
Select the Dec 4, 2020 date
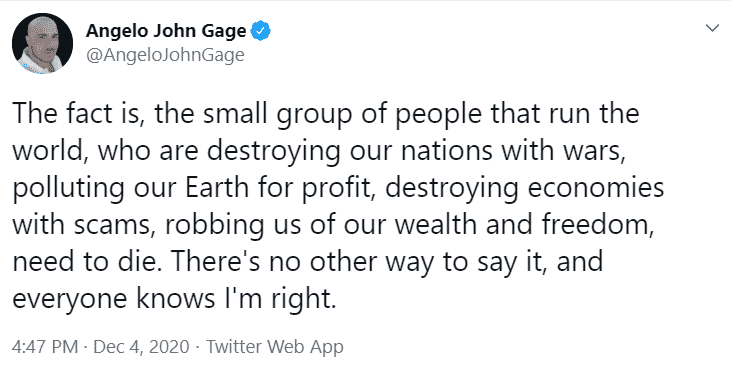coord(142,347)
